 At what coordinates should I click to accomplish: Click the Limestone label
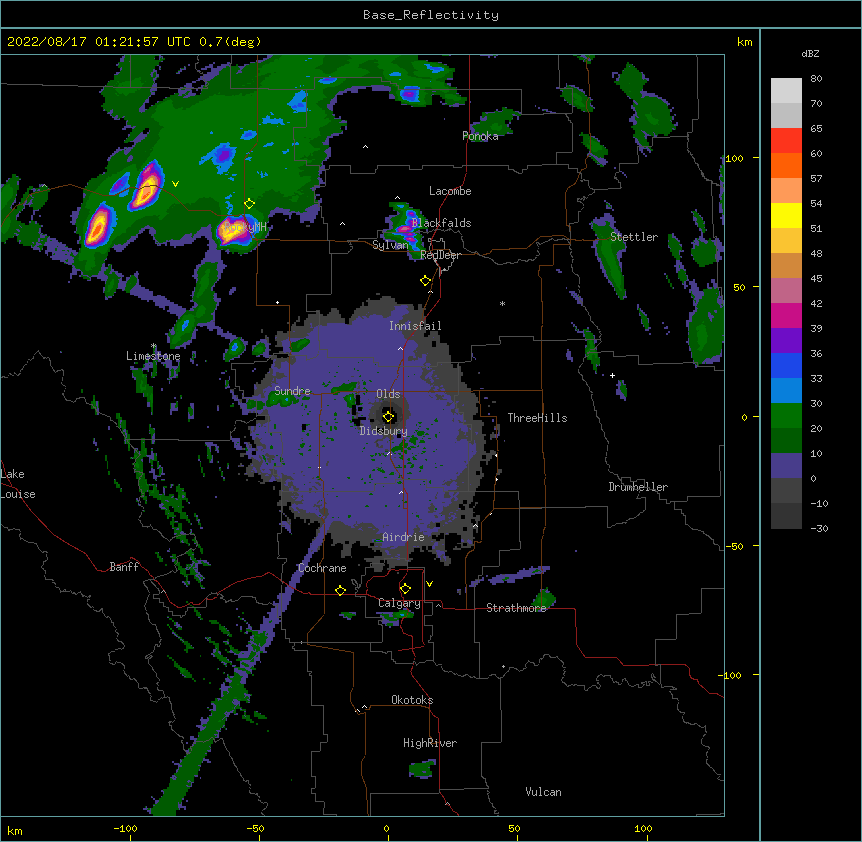tap(153, 356)
